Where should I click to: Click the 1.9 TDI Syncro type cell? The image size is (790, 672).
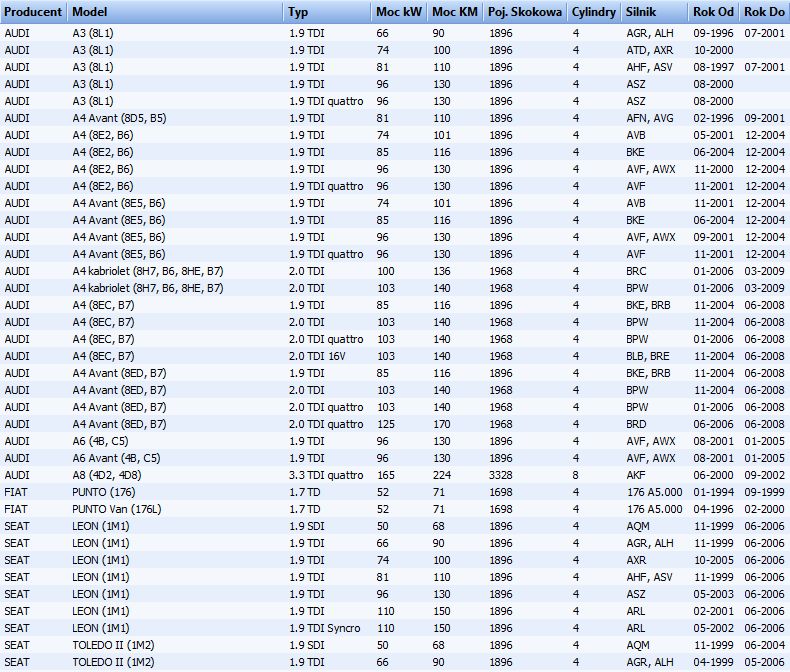325,628
